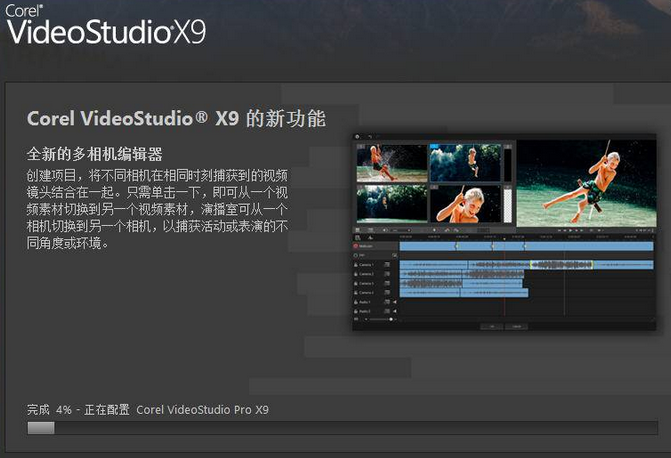The image size is (671, 458).
Task: Click the paragraph line starting "镜头结合在一起"
Action: [157, 192]
